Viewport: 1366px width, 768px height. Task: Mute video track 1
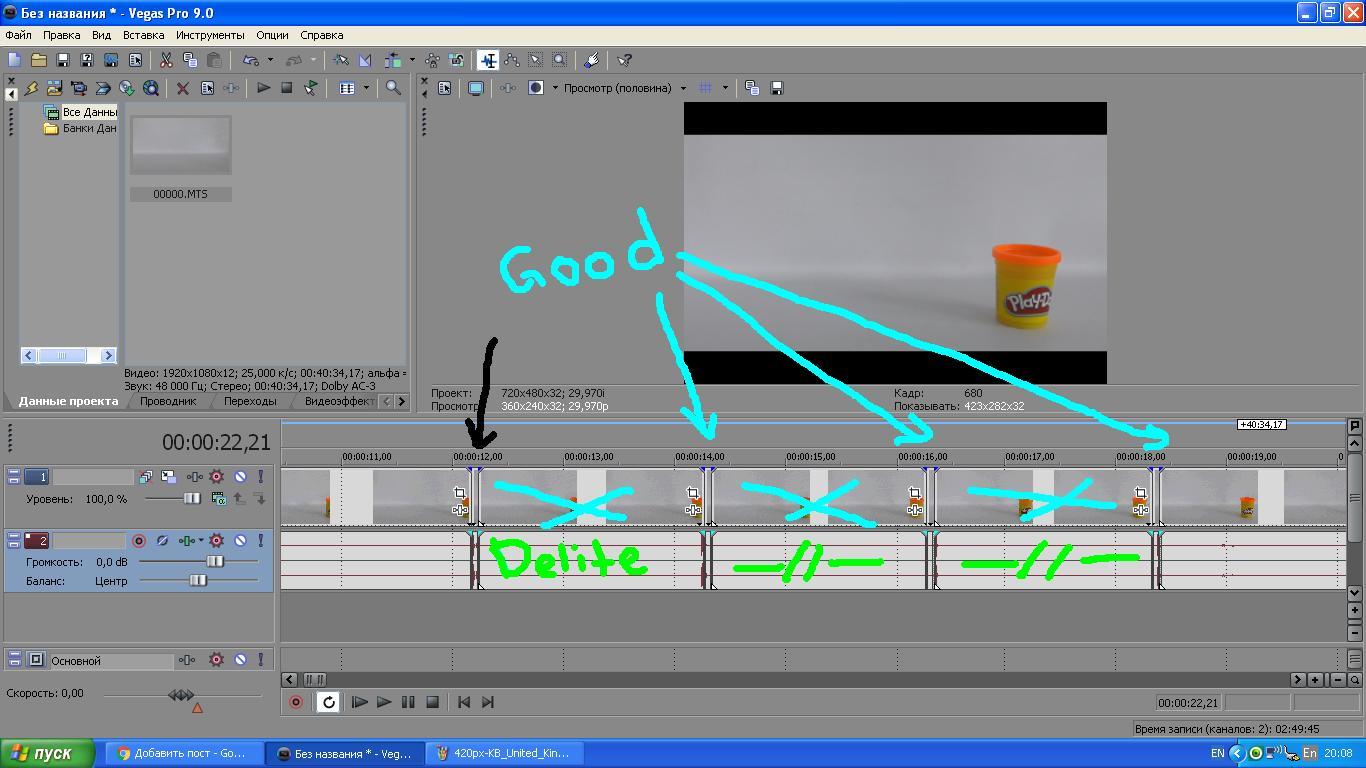pos(240,477)
